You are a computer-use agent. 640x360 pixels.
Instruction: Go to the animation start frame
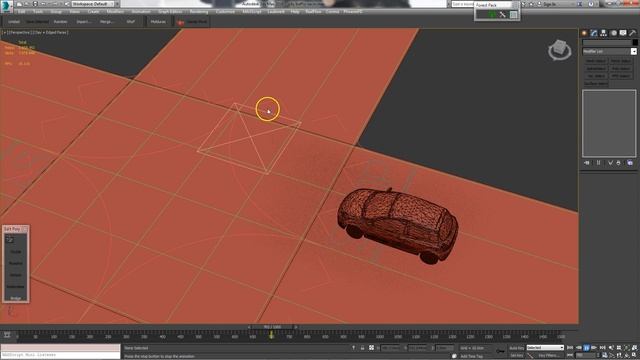tap(570, 348)
